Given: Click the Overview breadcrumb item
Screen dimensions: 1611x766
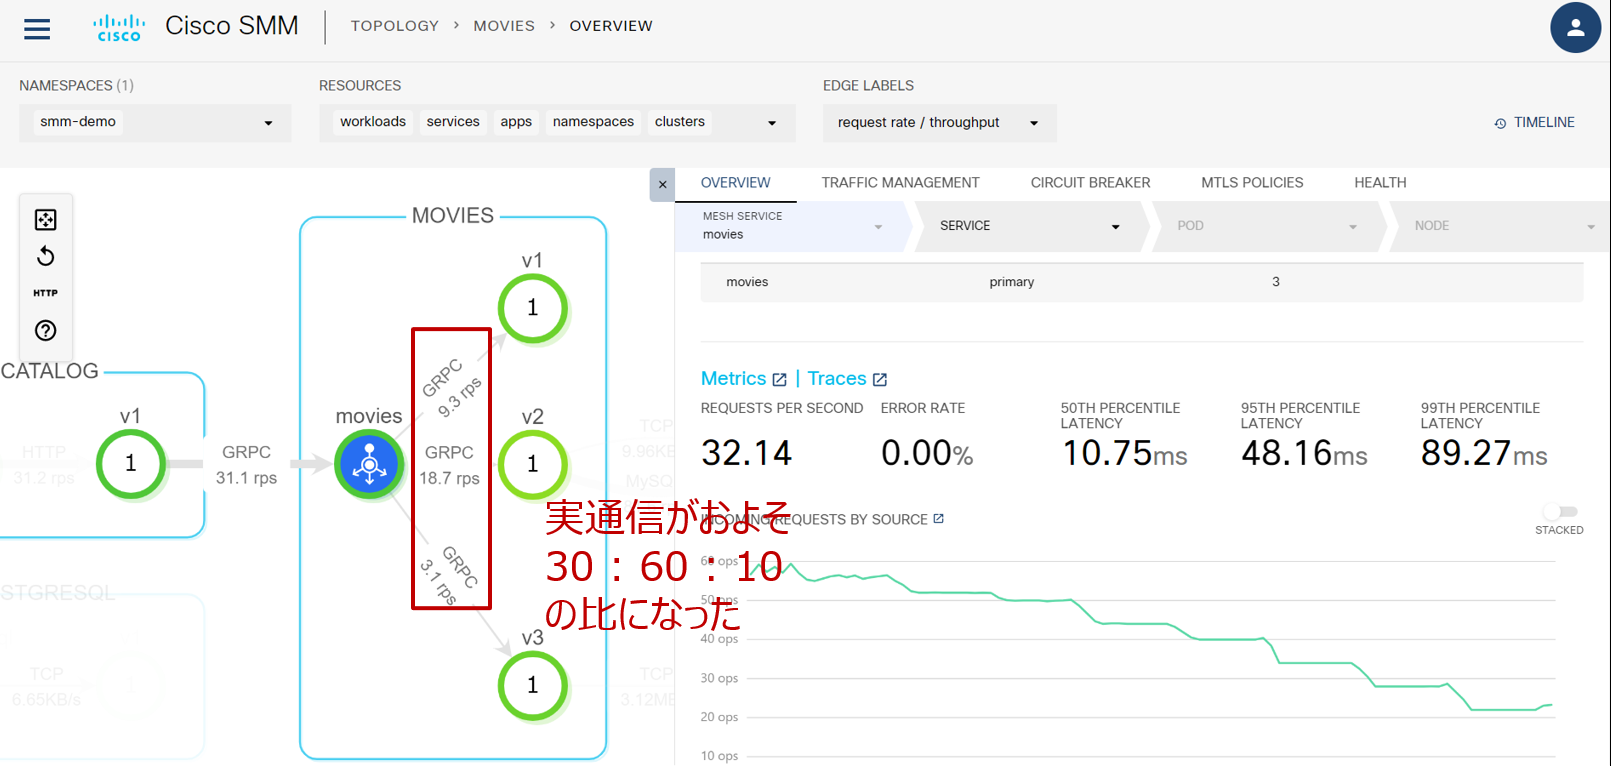Looking at the screenshot, I should (611, 26).
